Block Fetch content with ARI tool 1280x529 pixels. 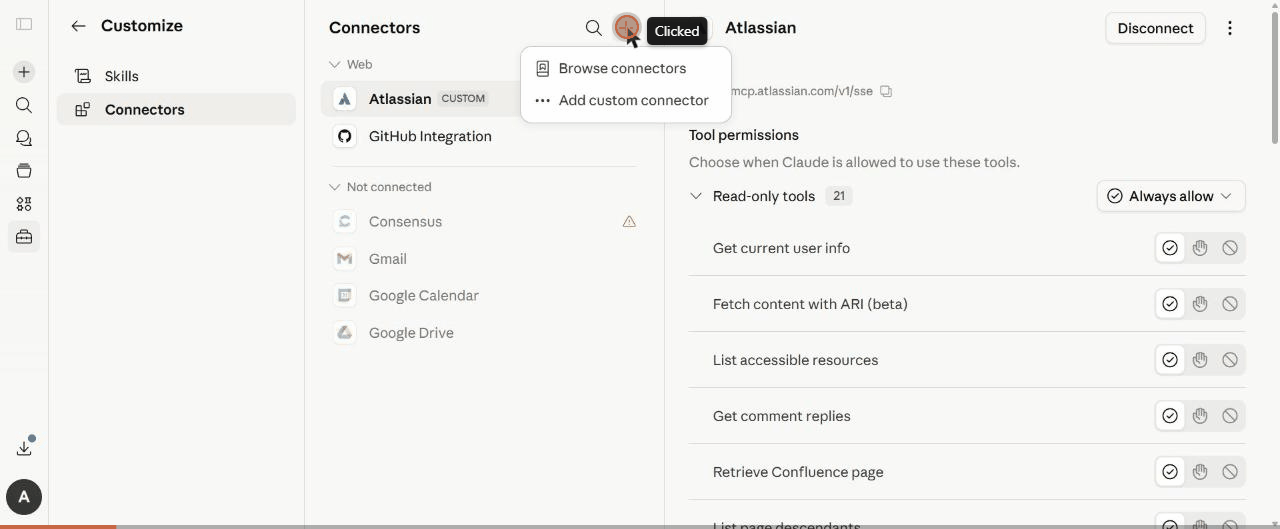(x=1230, y=304)
